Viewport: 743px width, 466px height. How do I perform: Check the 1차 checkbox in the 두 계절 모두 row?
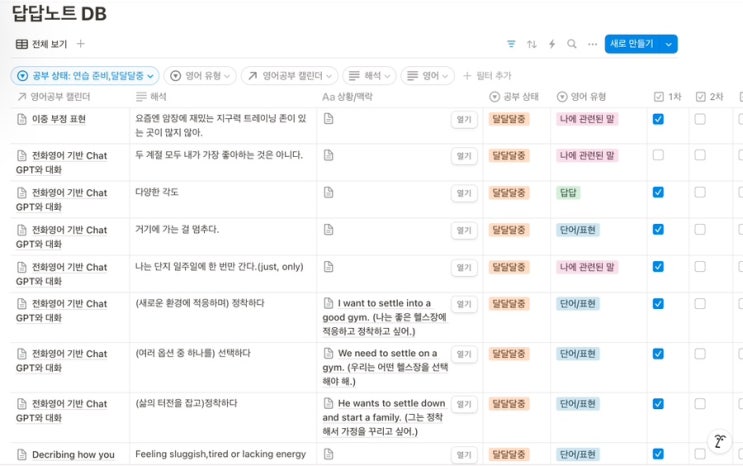(658, 155)
